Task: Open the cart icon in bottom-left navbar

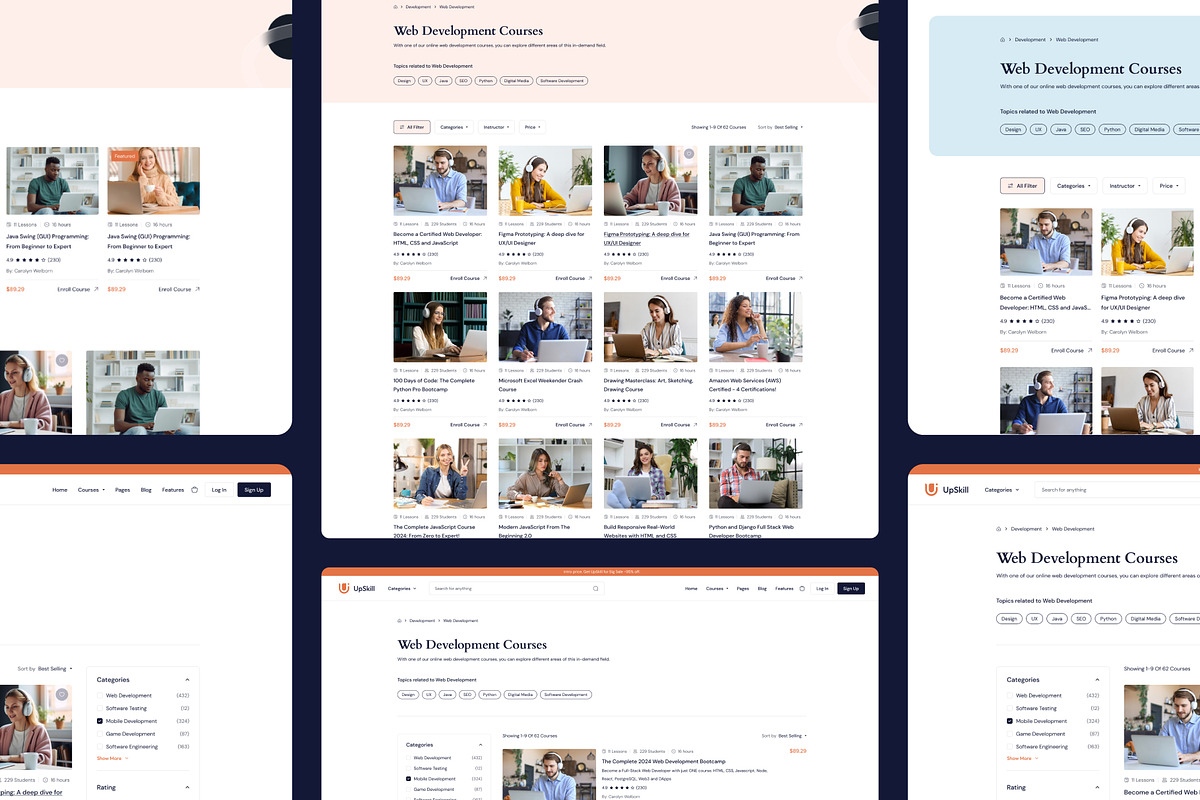Action: 195,490
